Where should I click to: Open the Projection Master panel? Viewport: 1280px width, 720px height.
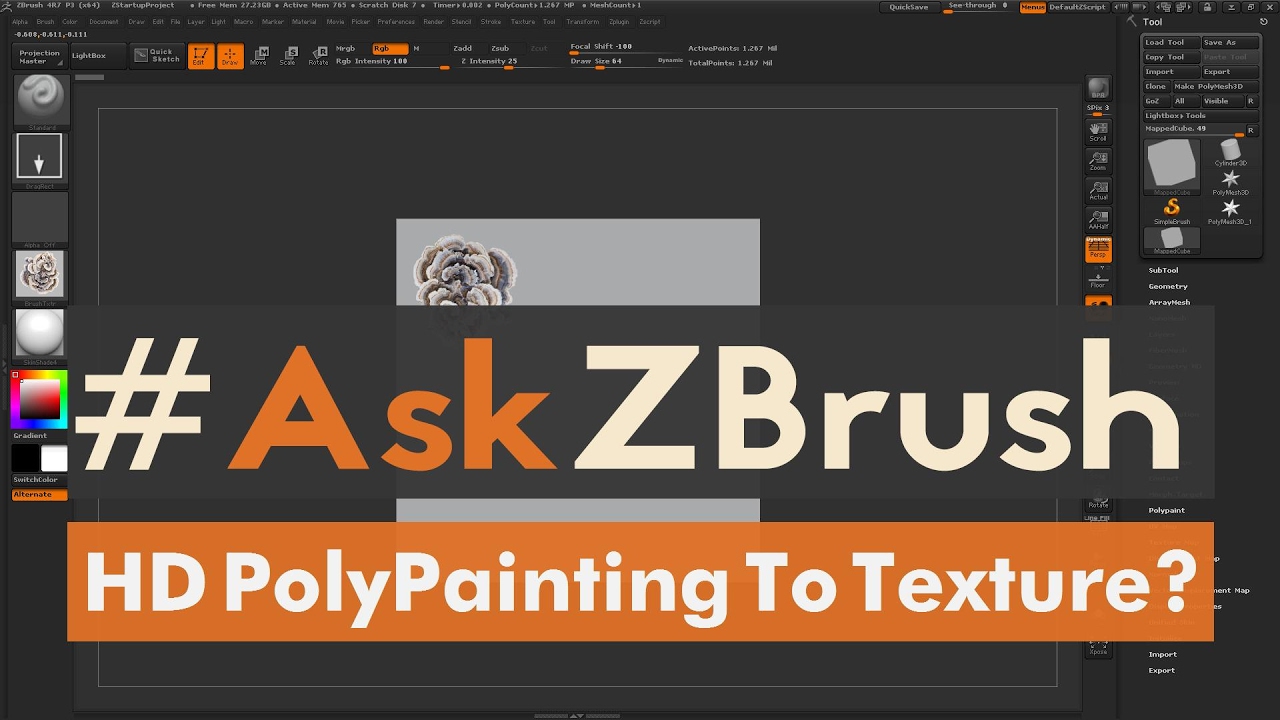pos(40,57)
